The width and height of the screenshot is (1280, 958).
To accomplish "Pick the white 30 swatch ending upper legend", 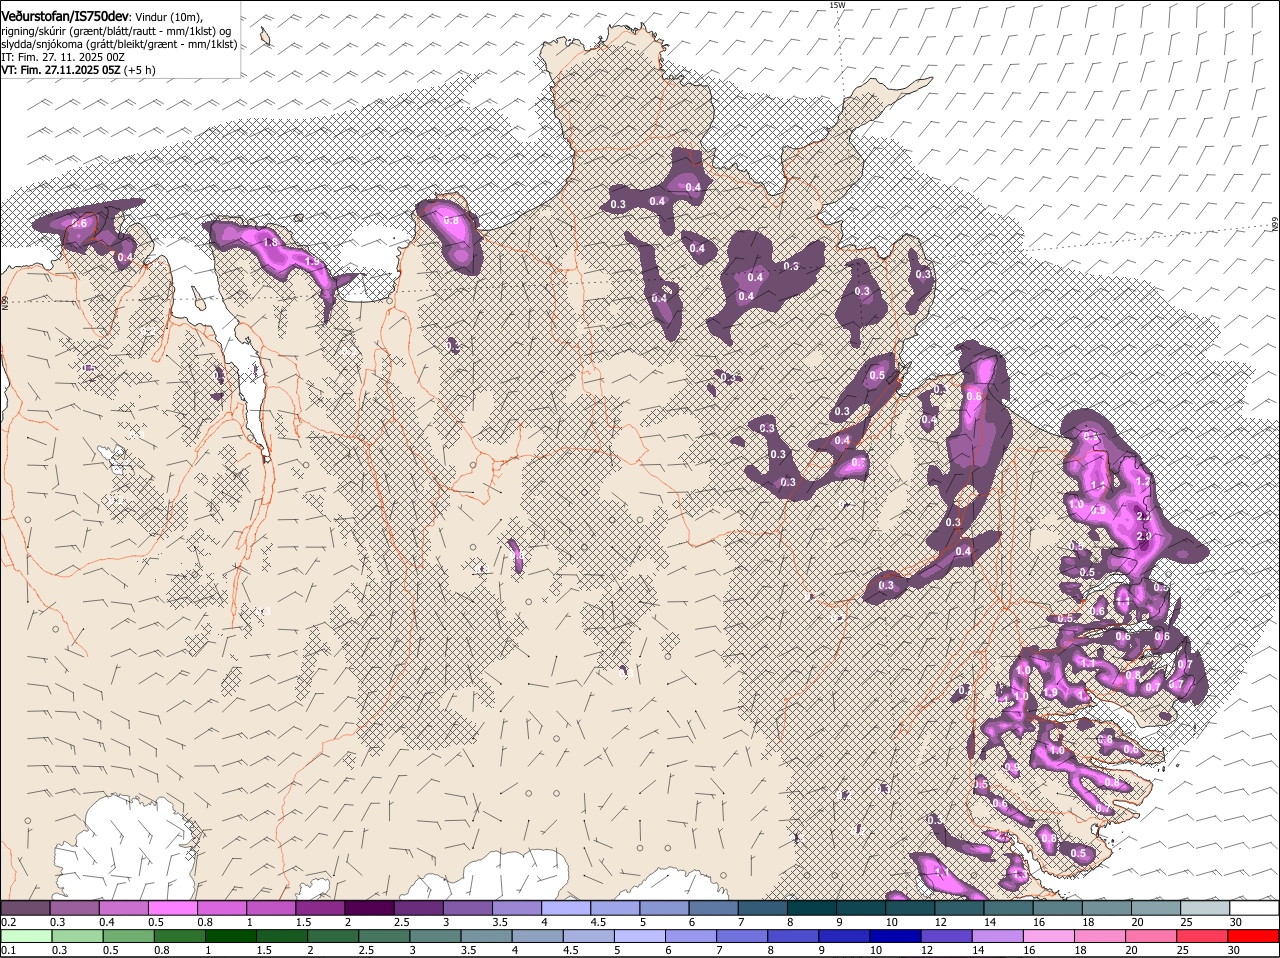I will coord(1254,908).
